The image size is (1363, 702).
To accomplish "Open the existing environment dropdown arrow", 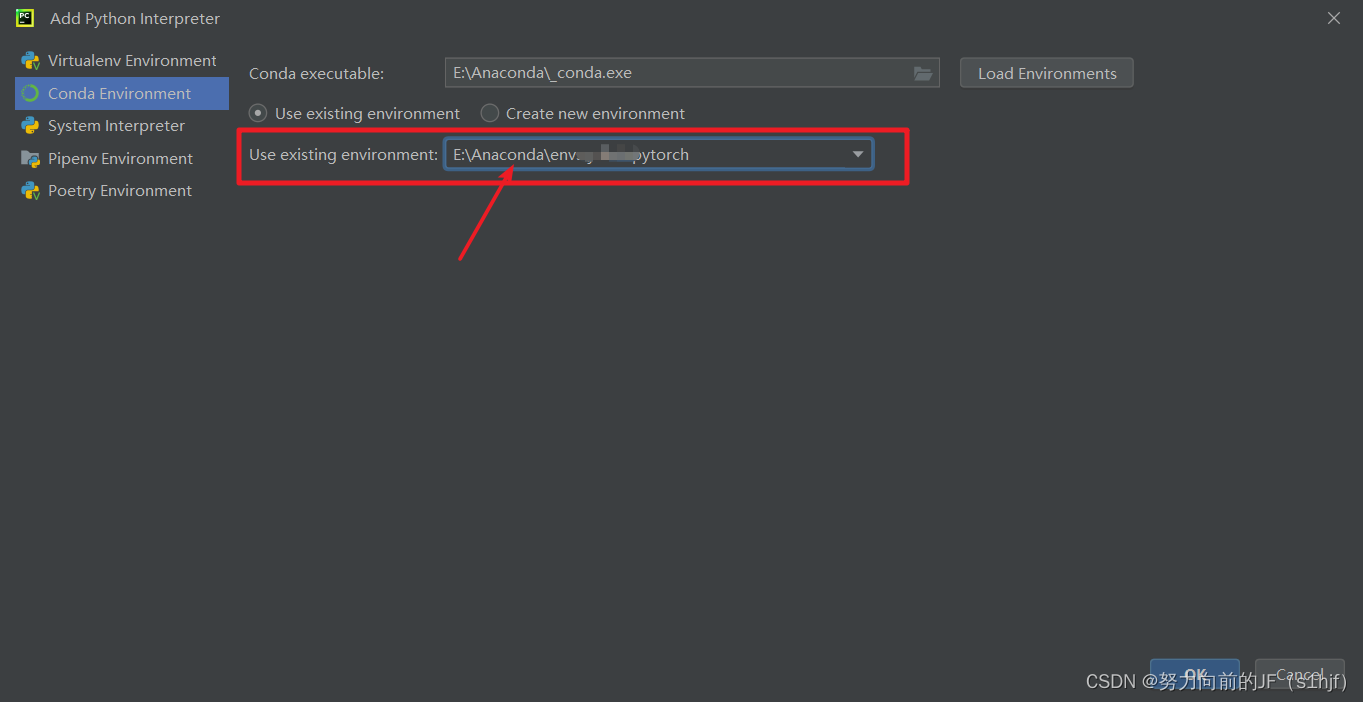I will coord(858,155).
